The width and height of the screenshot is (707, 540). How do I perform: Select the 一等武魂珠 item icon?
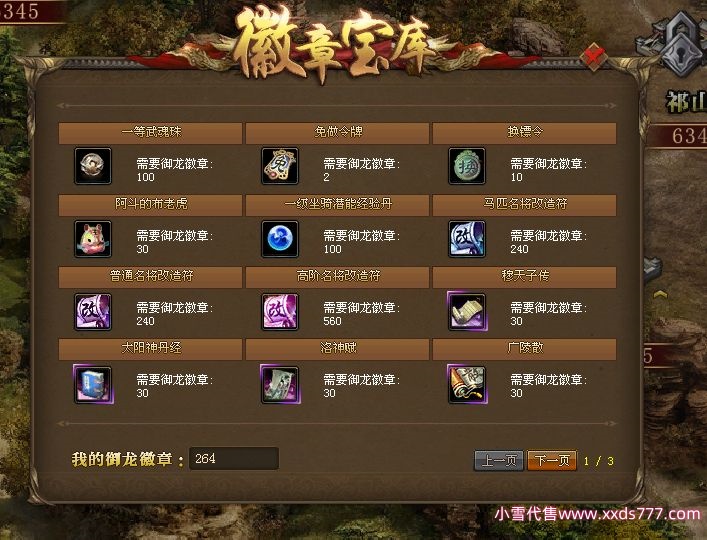click(x=93, y=166)
